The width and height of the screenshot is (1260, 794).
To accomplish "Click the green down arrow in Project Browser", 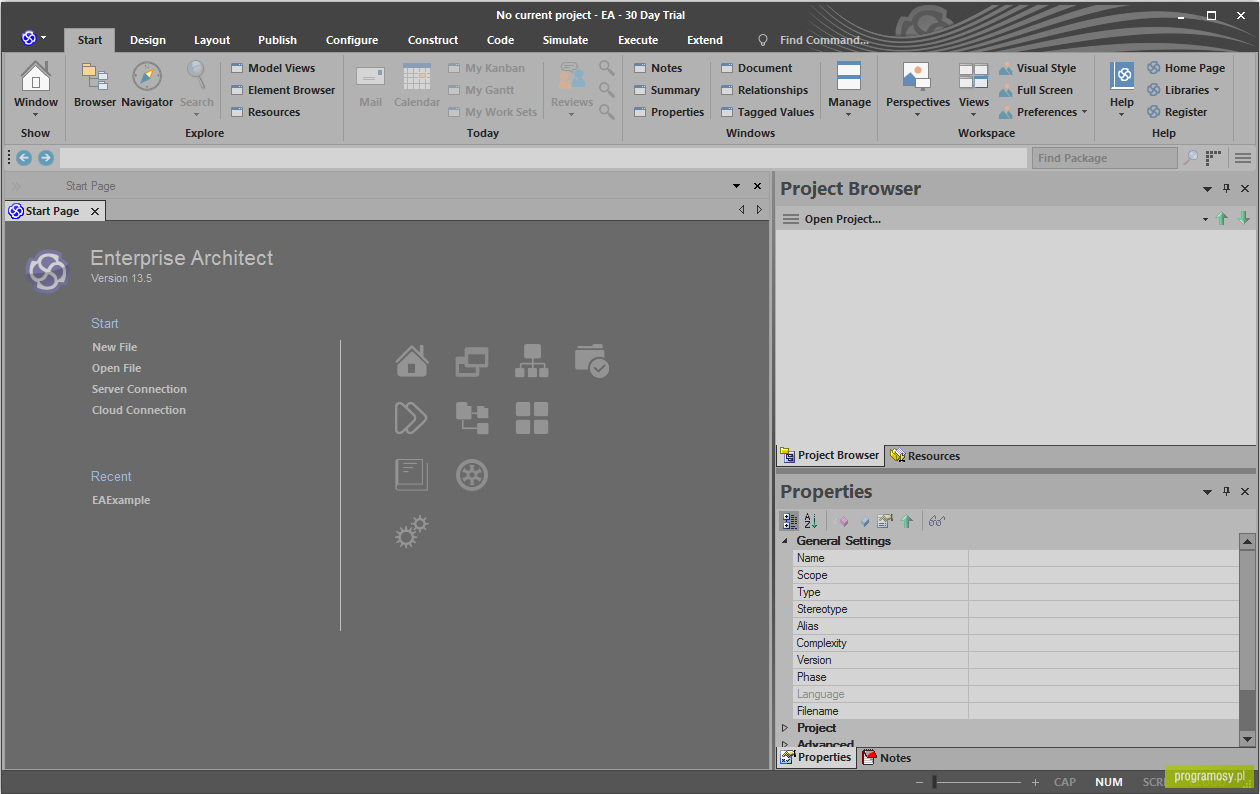I will coord(1244,218).
